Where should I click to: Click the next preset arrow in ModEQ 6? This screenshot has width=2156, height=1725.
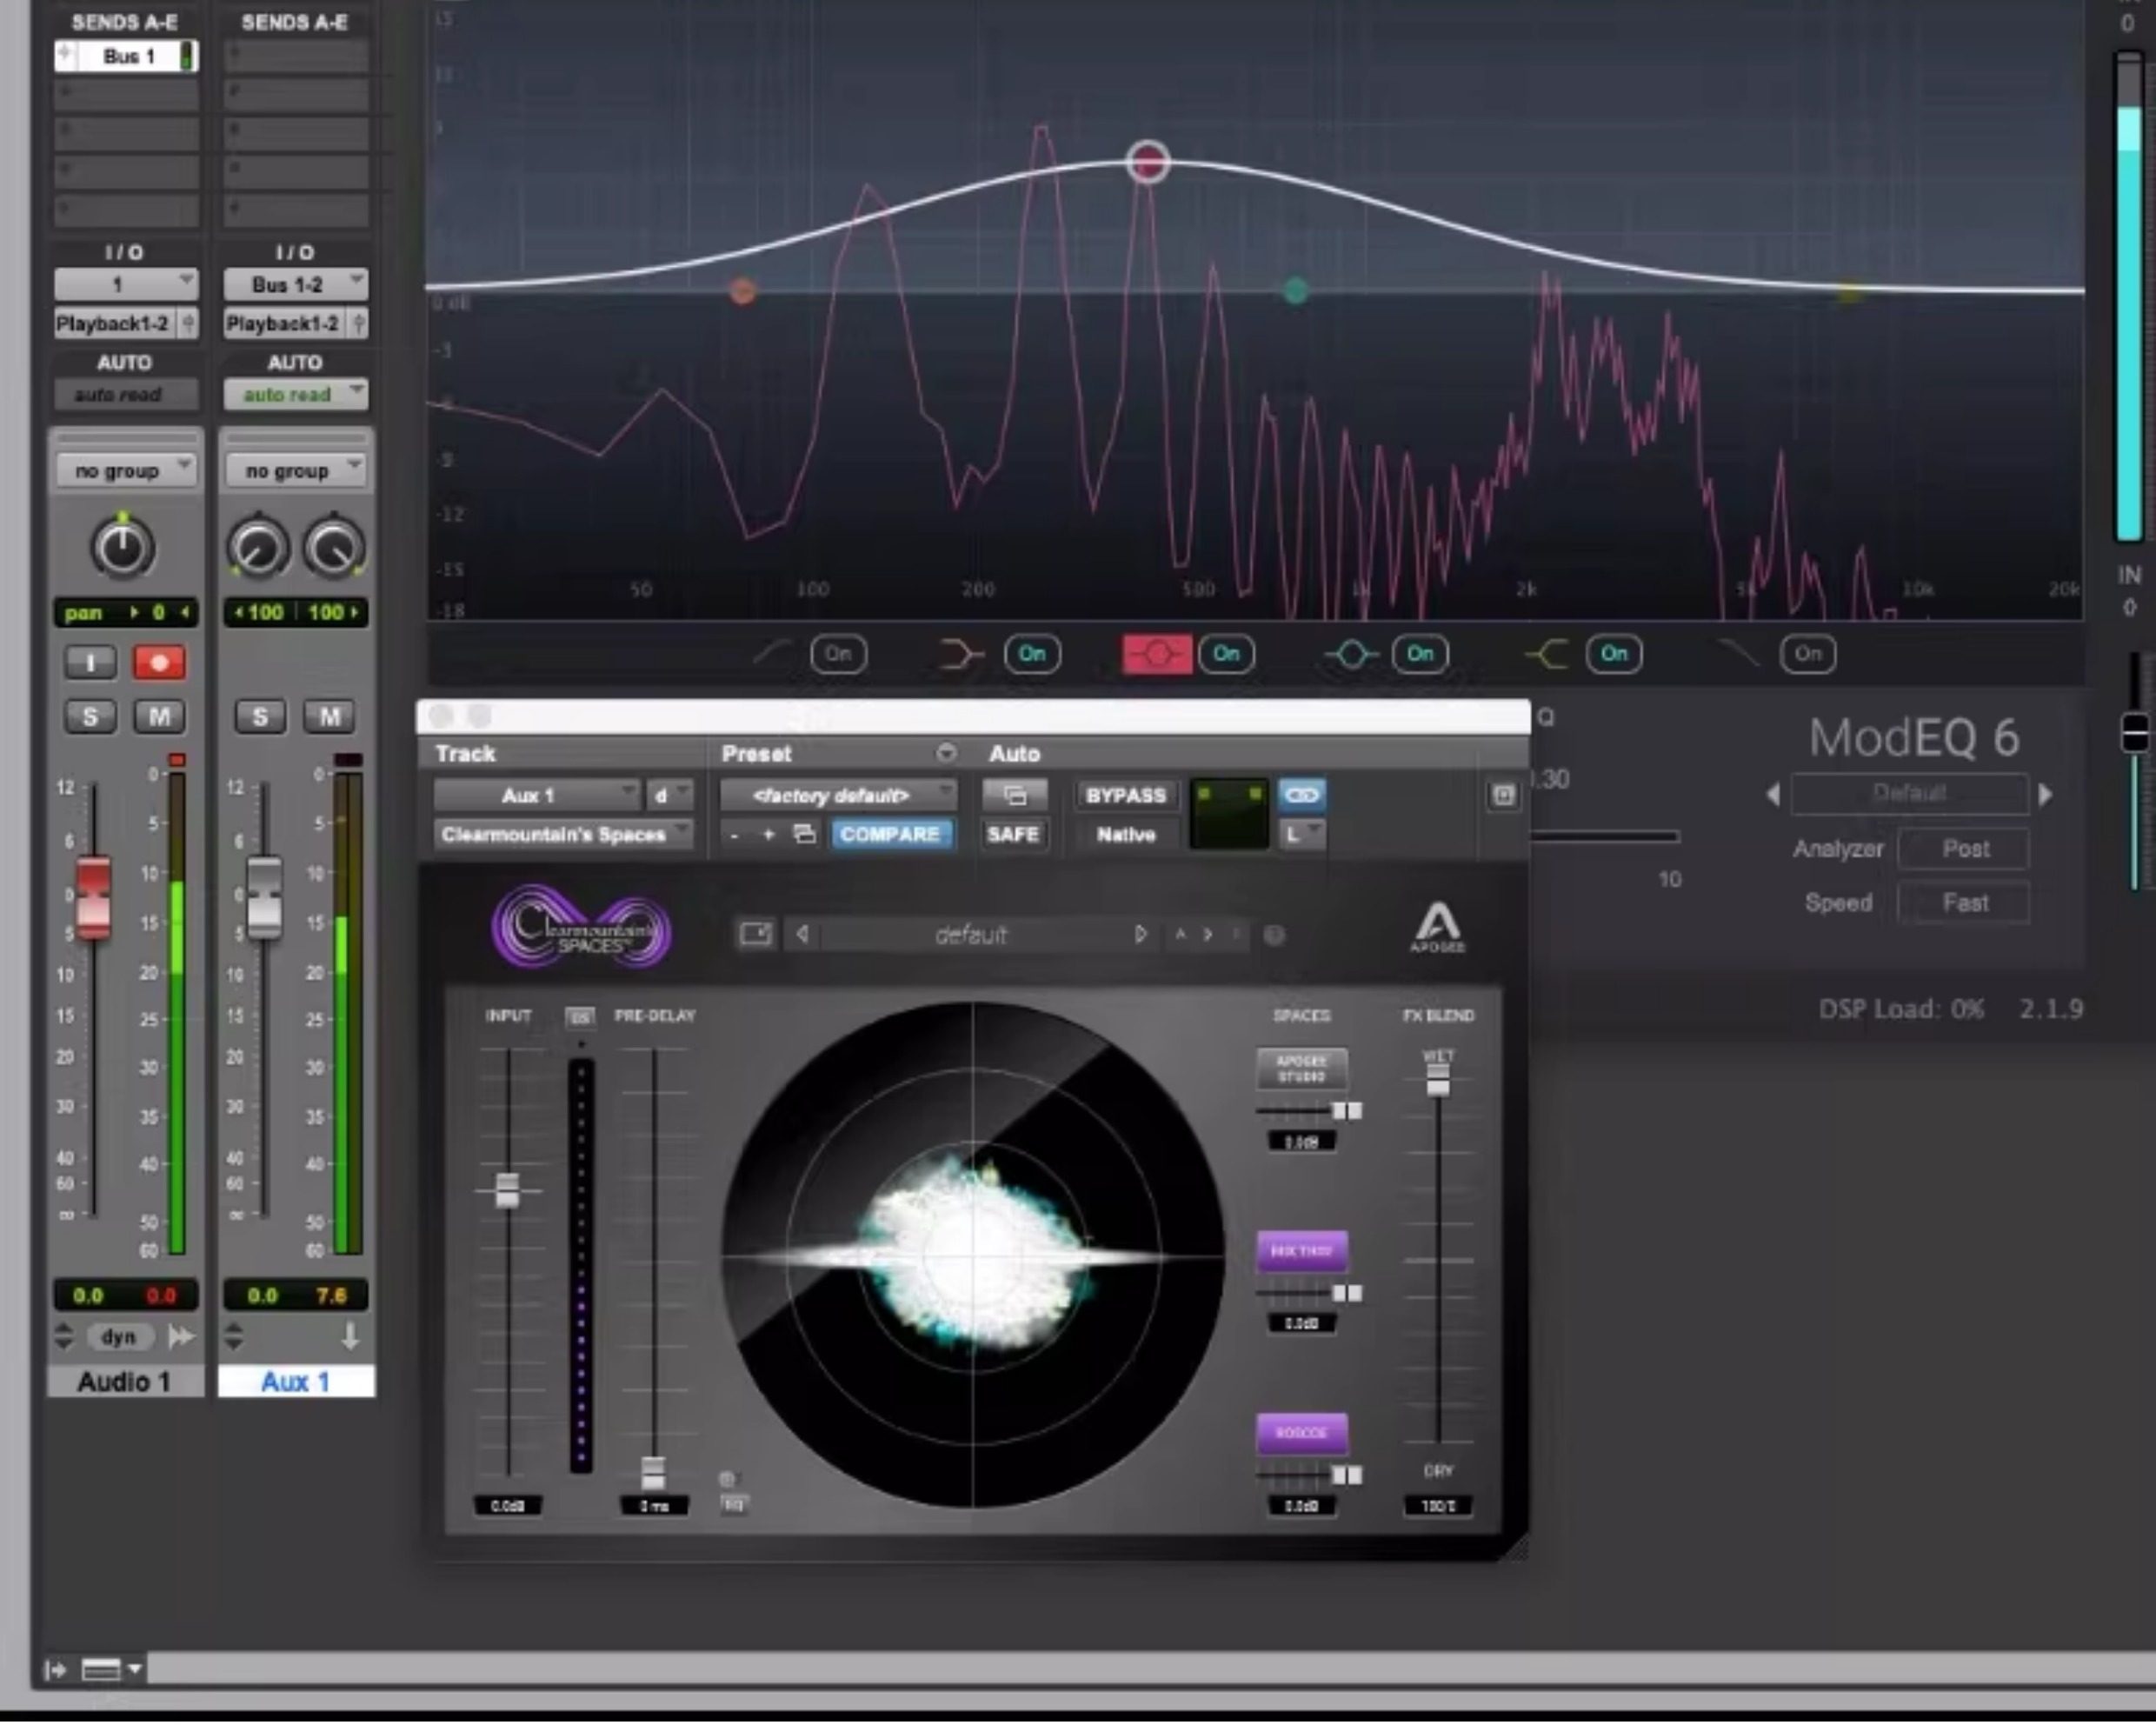(x=2046, y=794)
